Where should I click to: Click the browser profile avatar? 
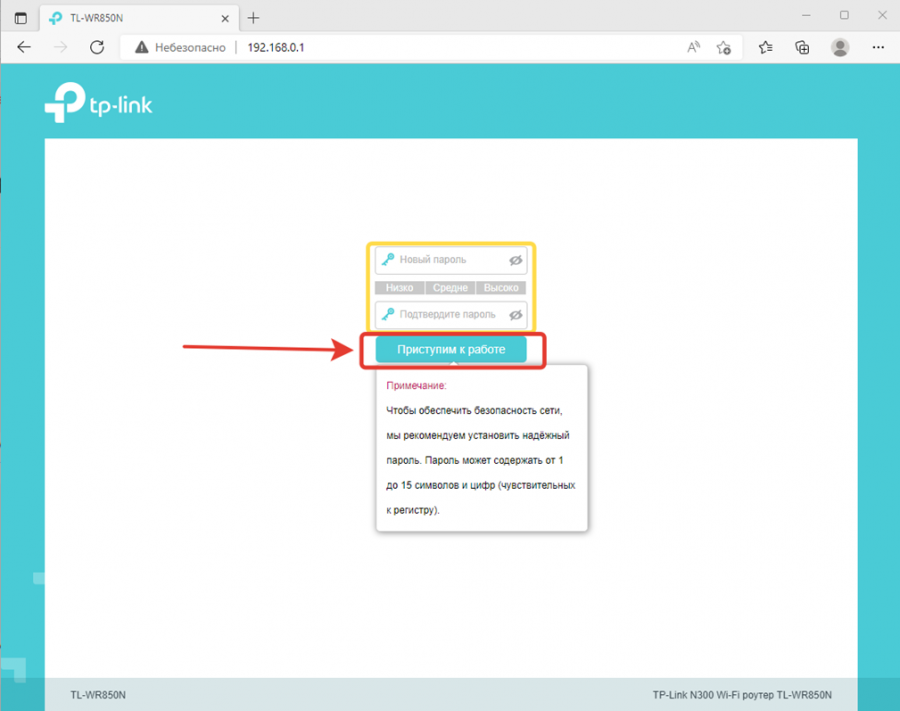(840, 47)
